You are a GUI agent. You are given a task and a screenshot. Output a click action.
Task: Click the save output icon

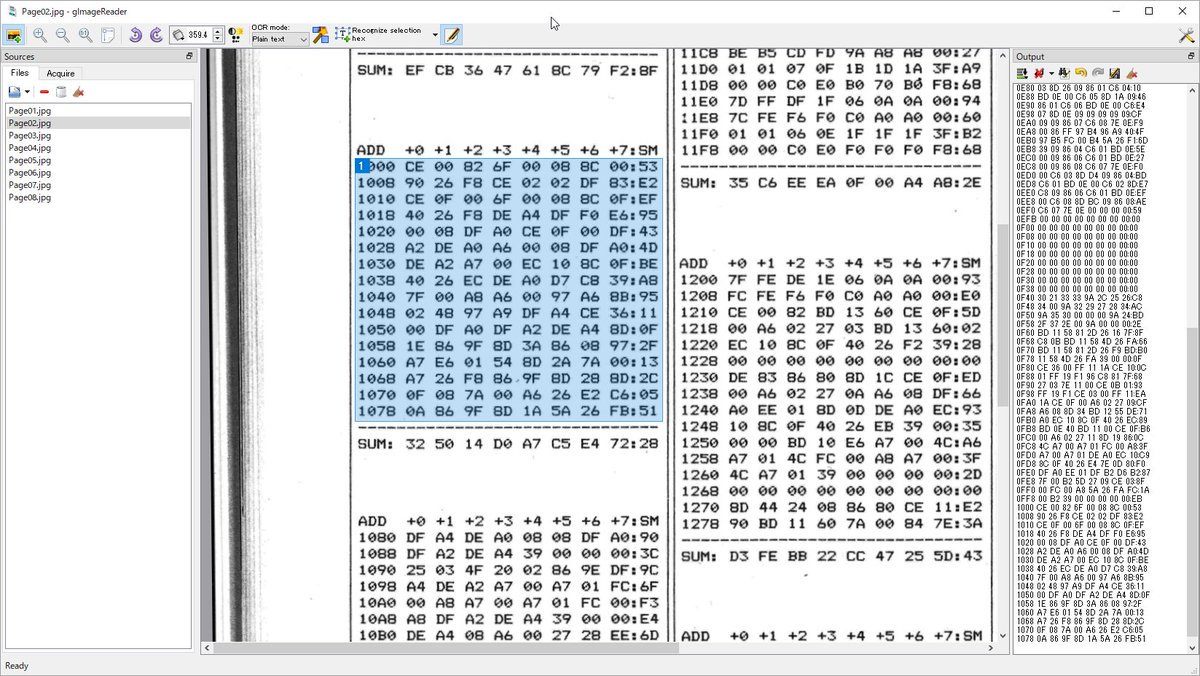[x=1114, y=73]
